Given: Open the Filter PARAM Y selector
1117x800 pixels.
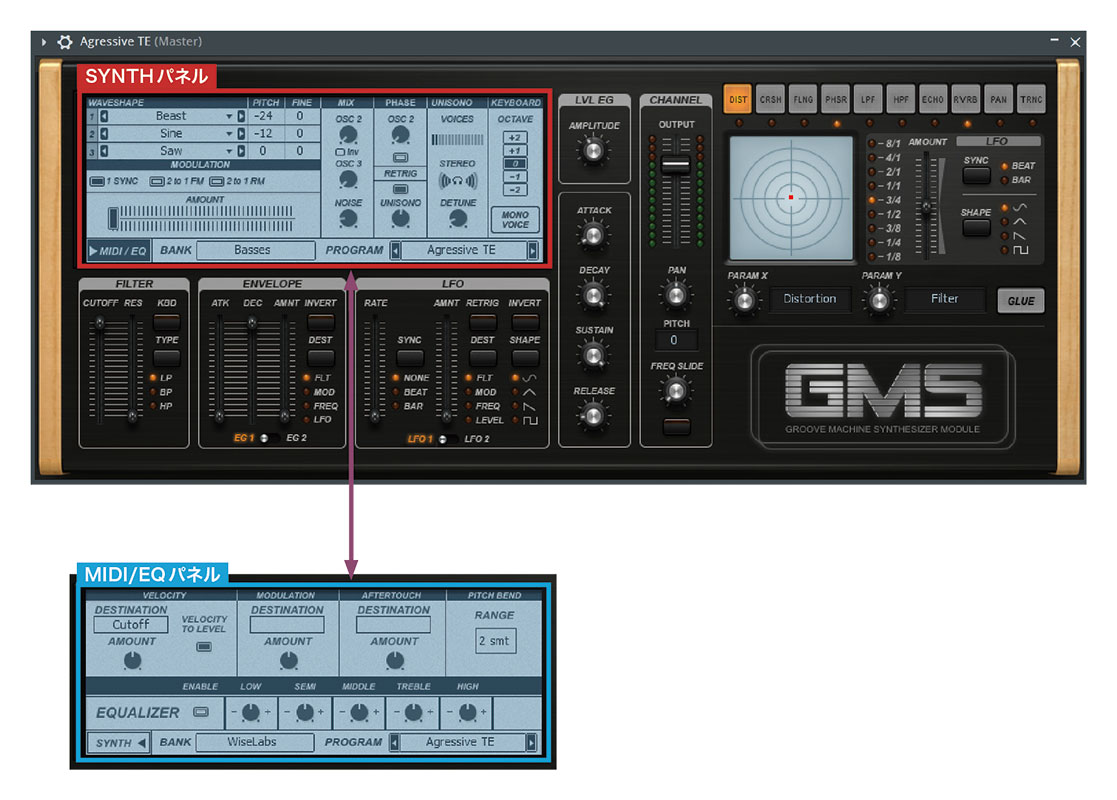Looking at the screenshot, I should (945, 299).
